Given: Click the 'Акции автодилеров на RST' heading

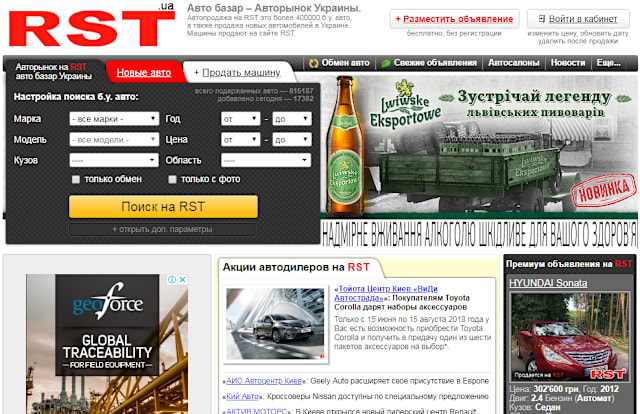Looking at the screenshot, I should pyautogui.click(x=296, y=267).
